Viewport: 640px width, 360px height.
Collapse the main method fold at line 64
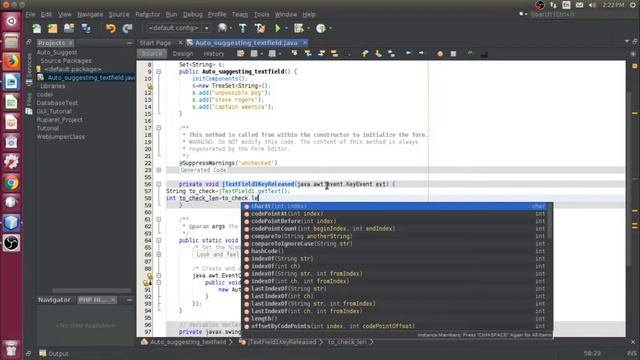point(159,240)
